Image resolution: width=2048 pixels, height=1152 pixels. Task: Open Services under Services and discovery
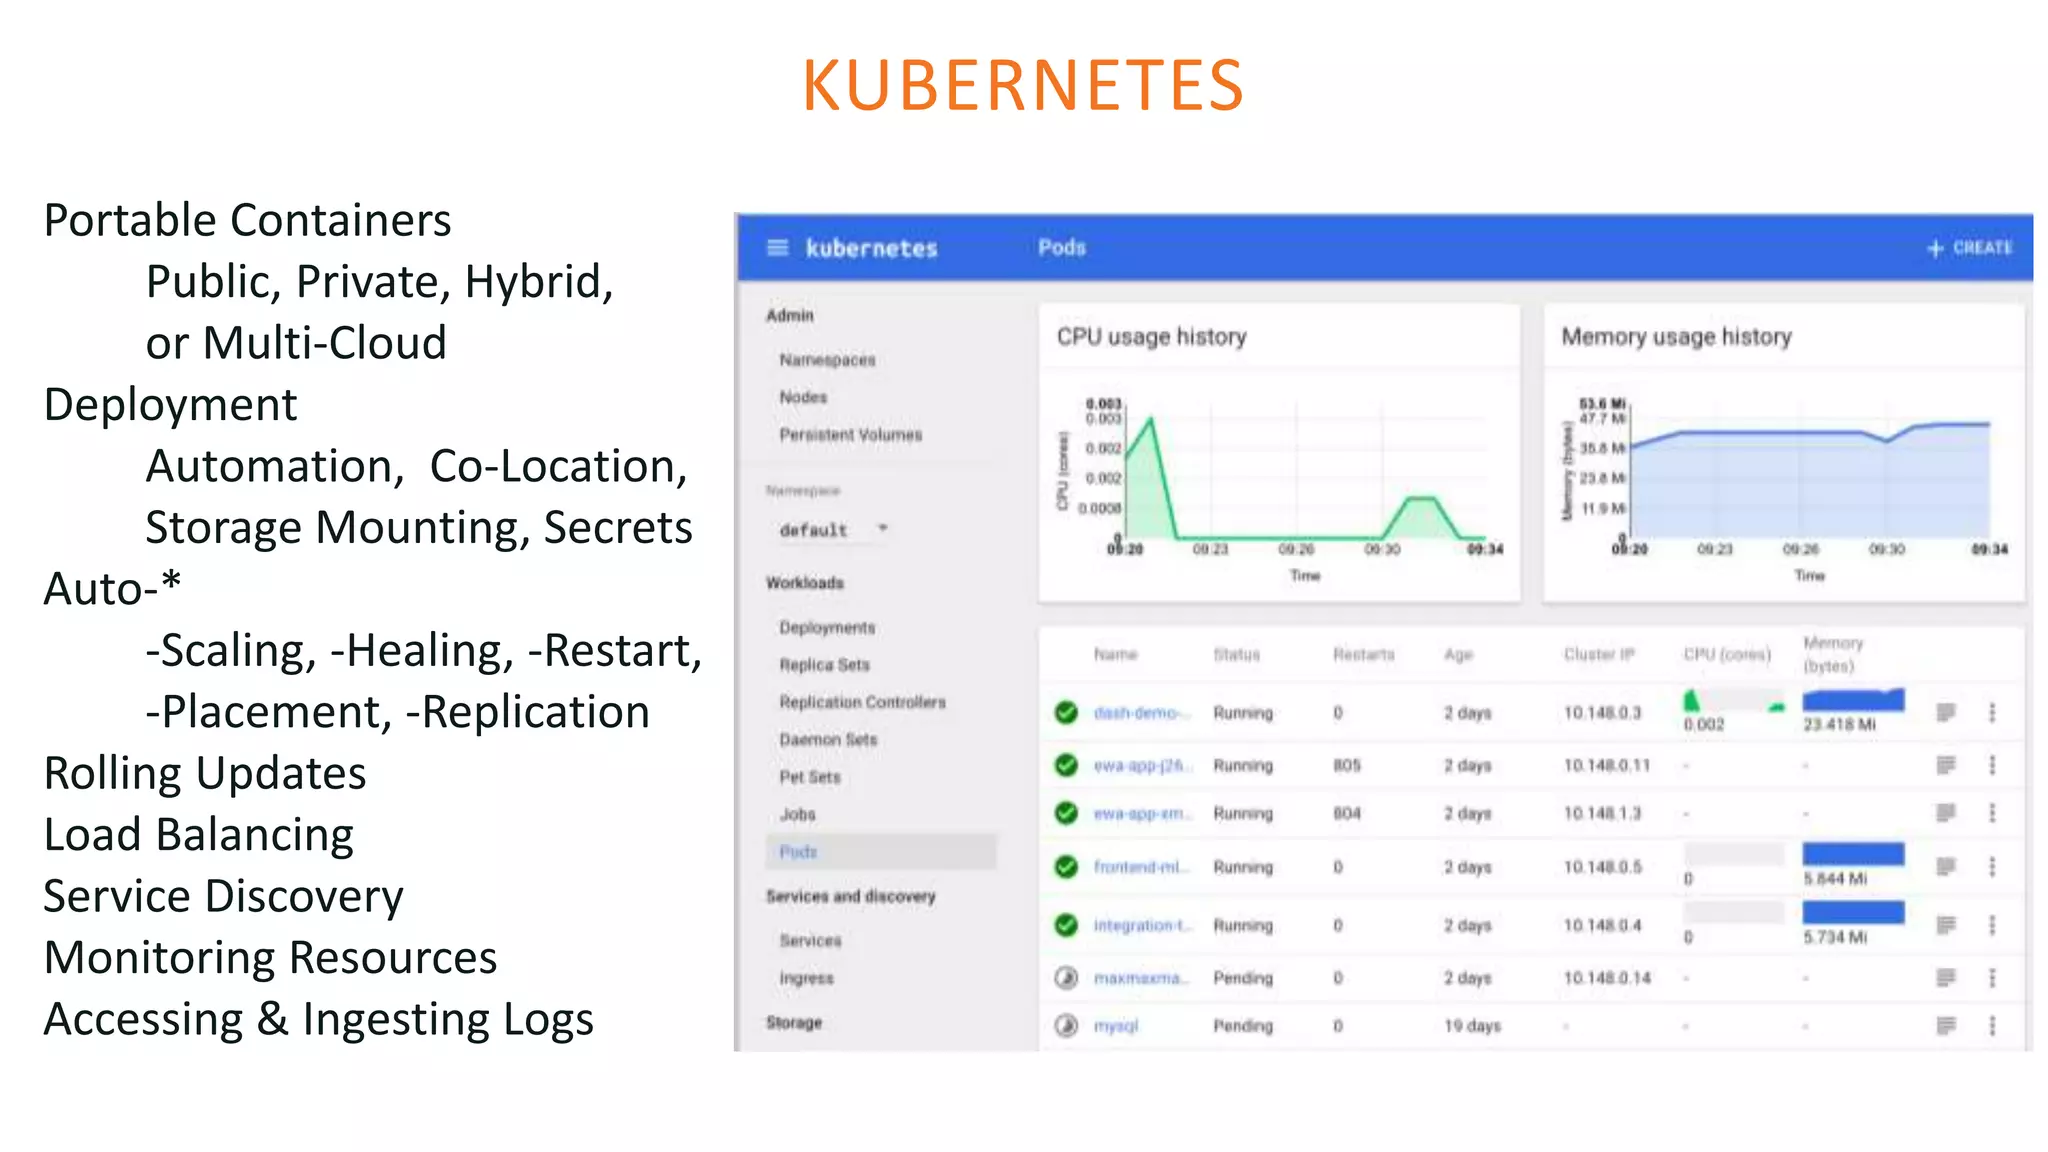coord(810,941)
